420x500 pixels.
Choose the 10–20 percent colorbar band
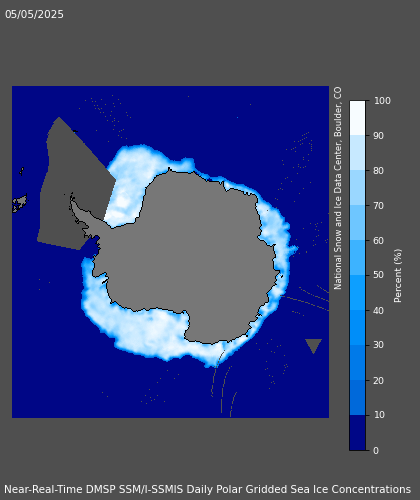(357, 397)
